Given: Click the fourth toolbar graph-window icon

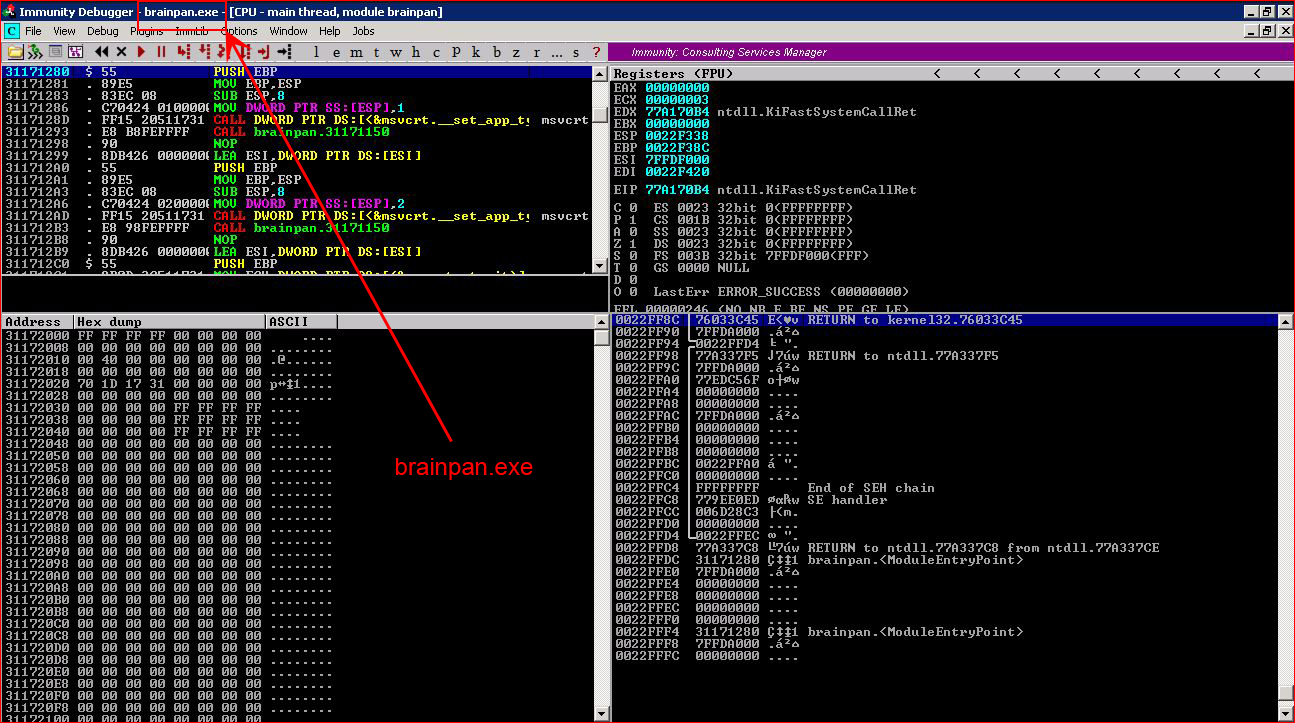Looking at the screenshot, I should coord(74,51).
